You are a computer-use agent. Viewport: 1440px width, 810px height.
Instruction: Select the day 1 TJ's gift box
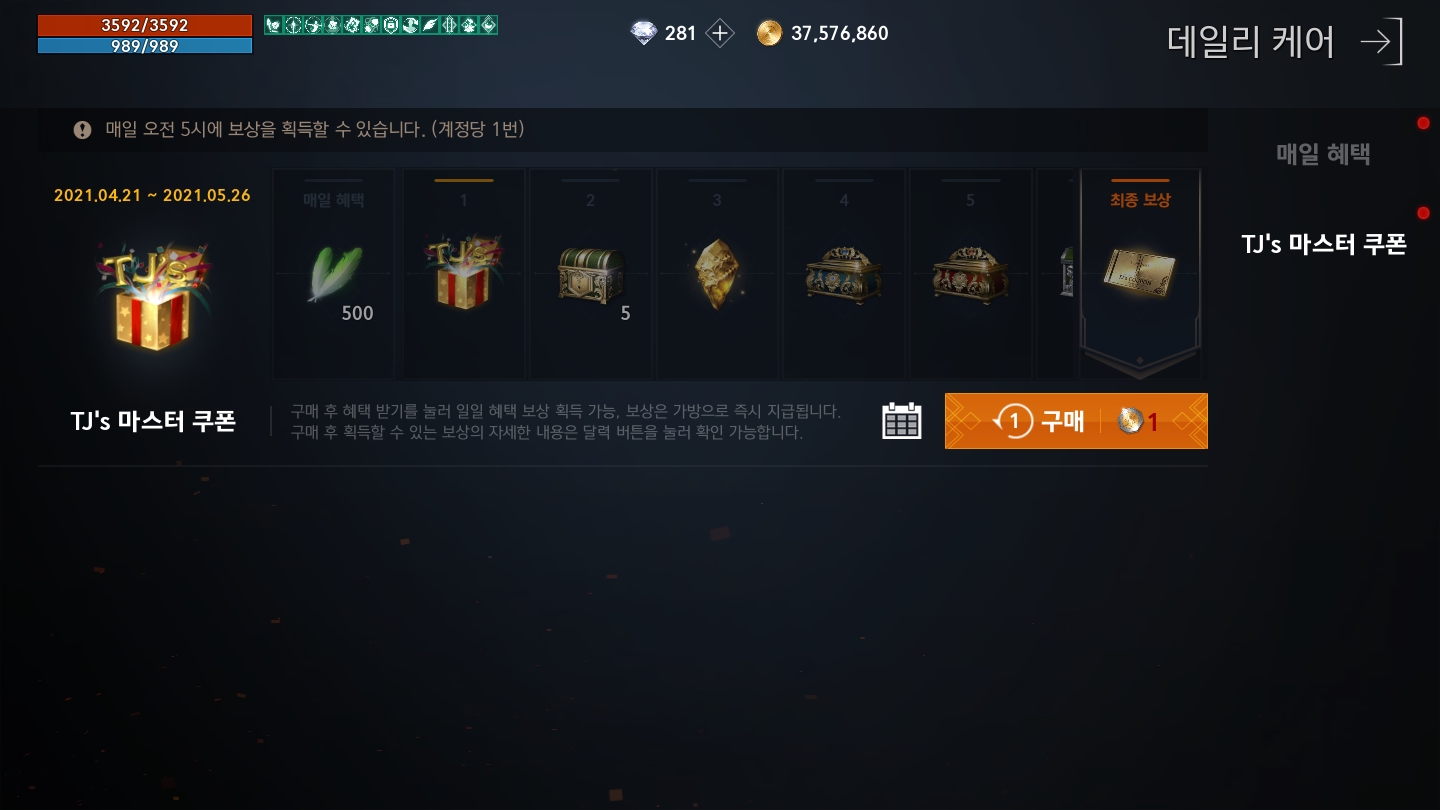click(x=463, y=270)
